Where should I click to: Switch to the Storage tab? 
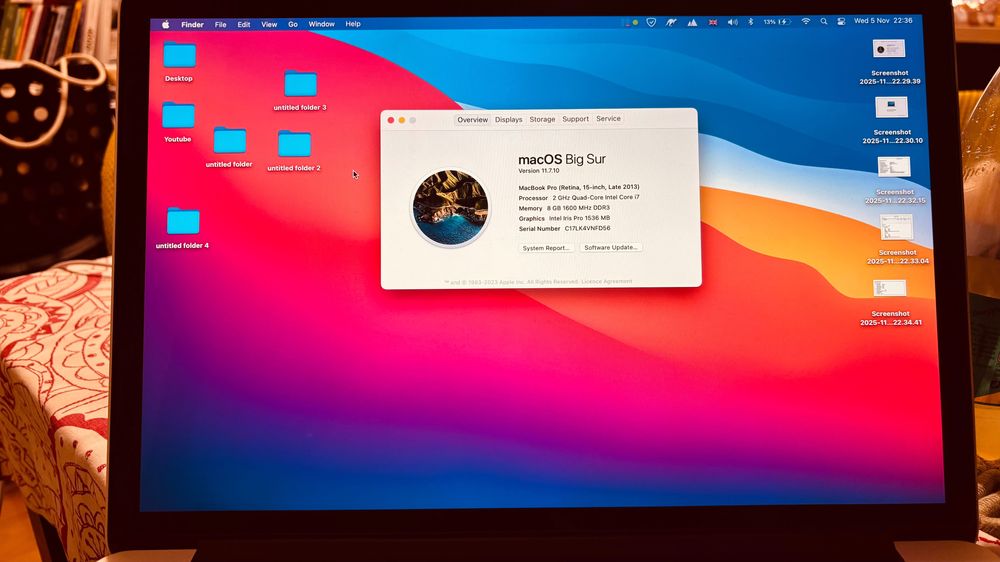tap(542, 119)
